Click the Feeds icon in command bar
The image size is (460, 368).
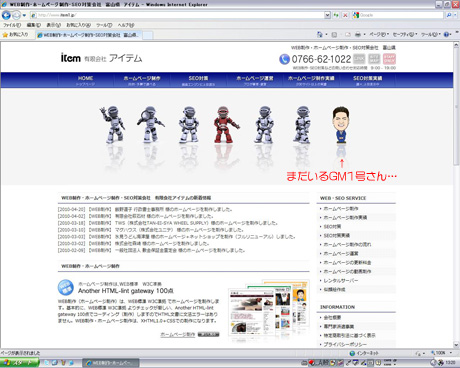334,34
